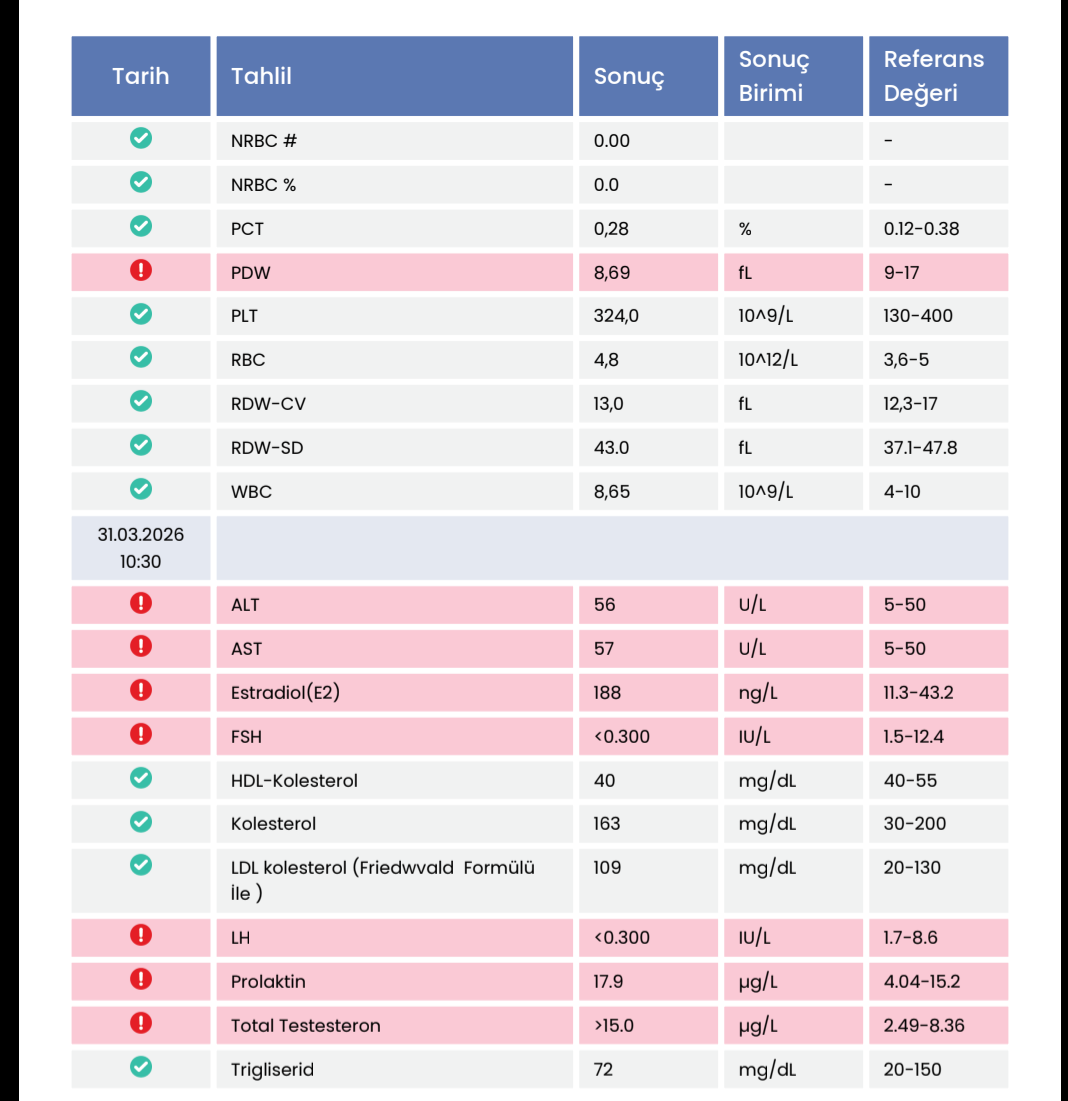Click the green check icon beside WBC
1068x1101 pixels.
pyautogui.click(x=141, y=490)
